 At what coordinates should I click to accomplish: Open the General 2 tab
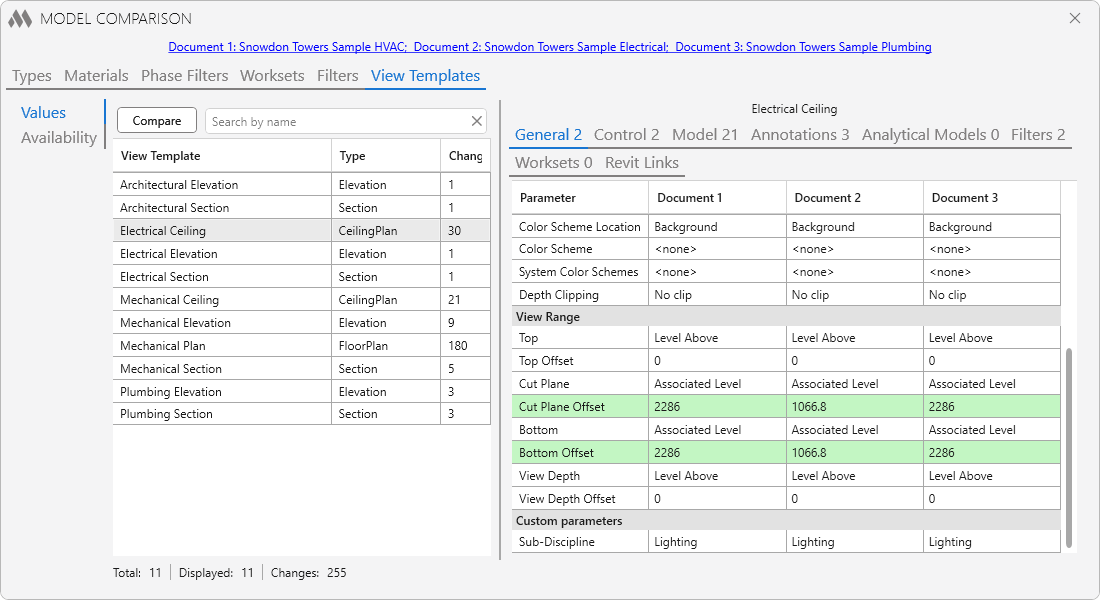point(548,135)
